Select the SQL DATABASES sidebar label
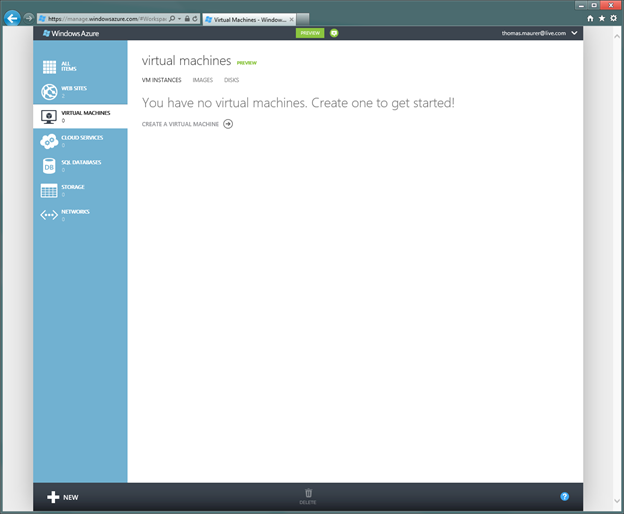This screenshot has width=624, height=514. pos(81,162)
